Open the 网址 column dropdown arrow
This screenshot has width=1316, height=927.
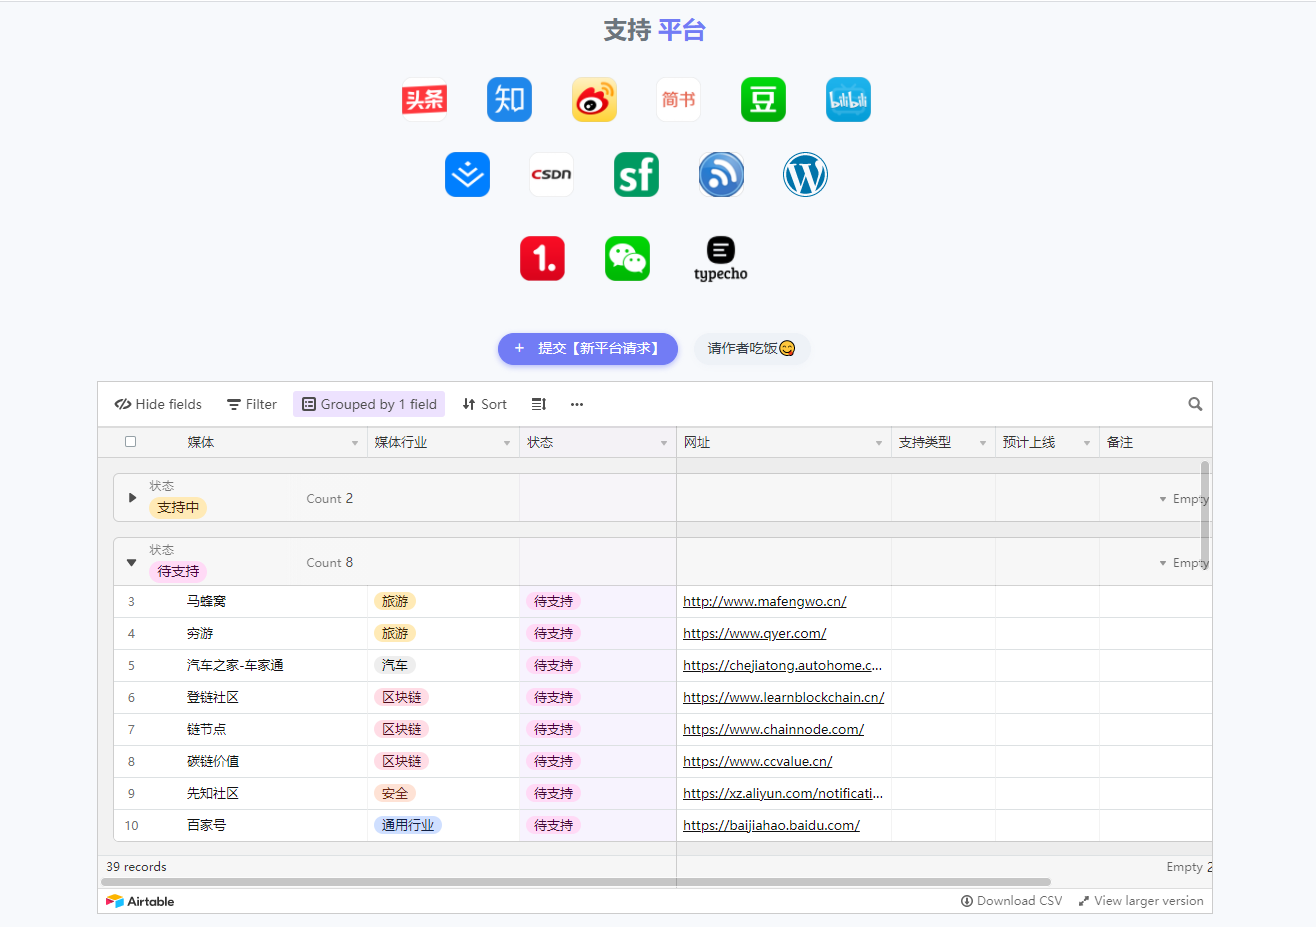879,443
